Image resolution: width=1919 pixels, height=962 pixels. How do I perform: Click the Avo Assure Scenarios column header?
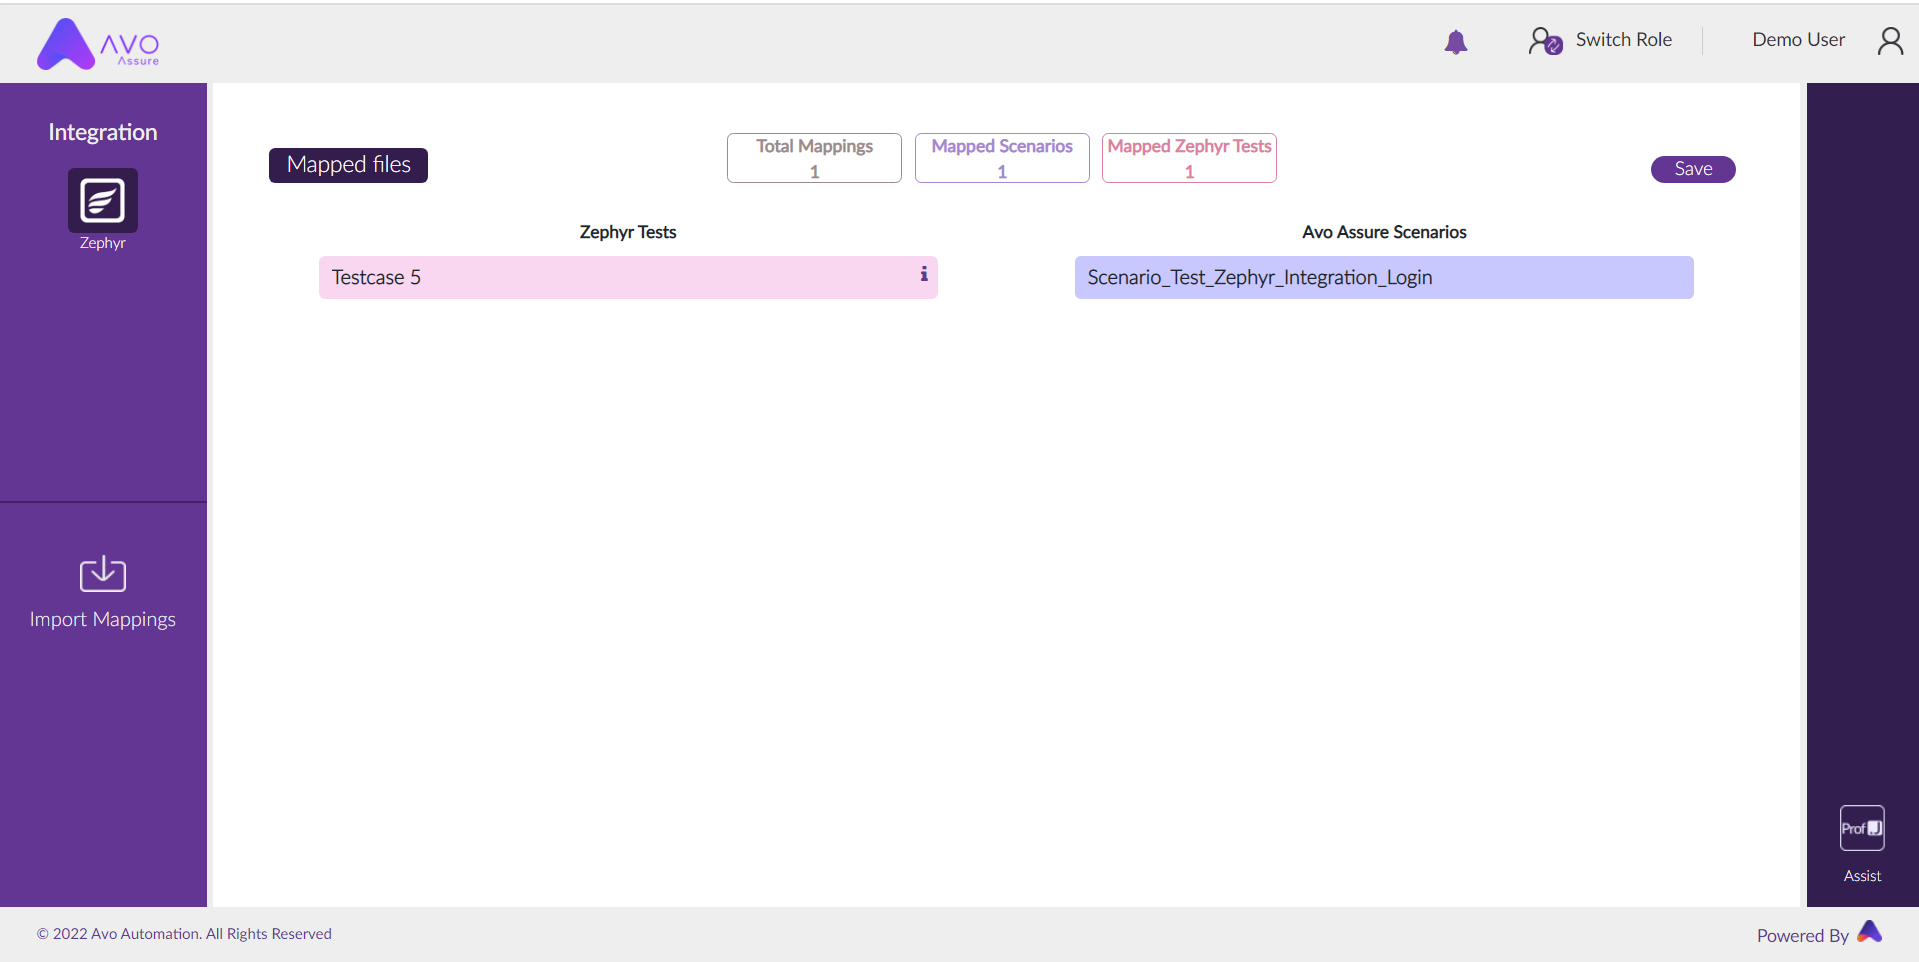click(x=1384, y=232)
